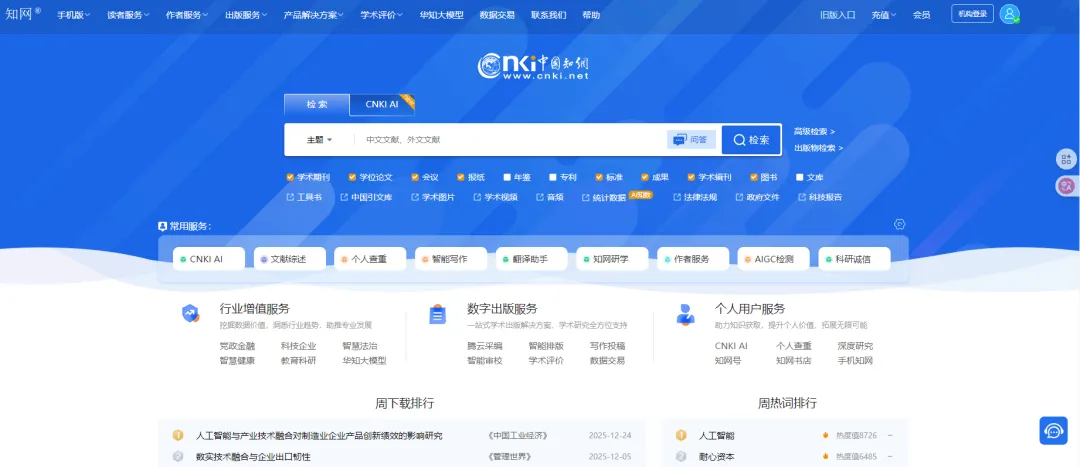Open 联系我们 in top navigation
Viewport: 1080px width, 467px height.
[548, 14]
